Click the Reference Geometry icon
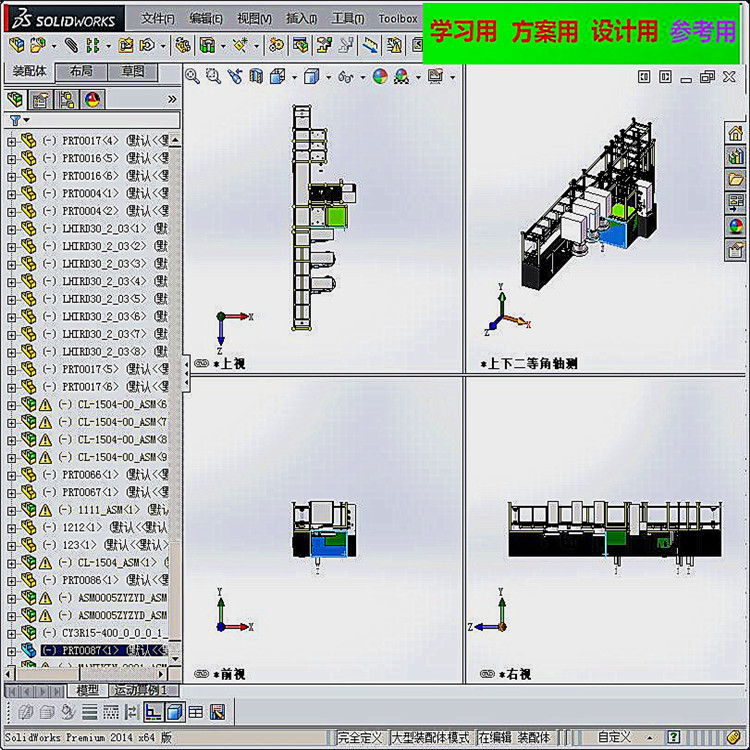The height and width of the screenshot is (750, 750). click(240, 45)
